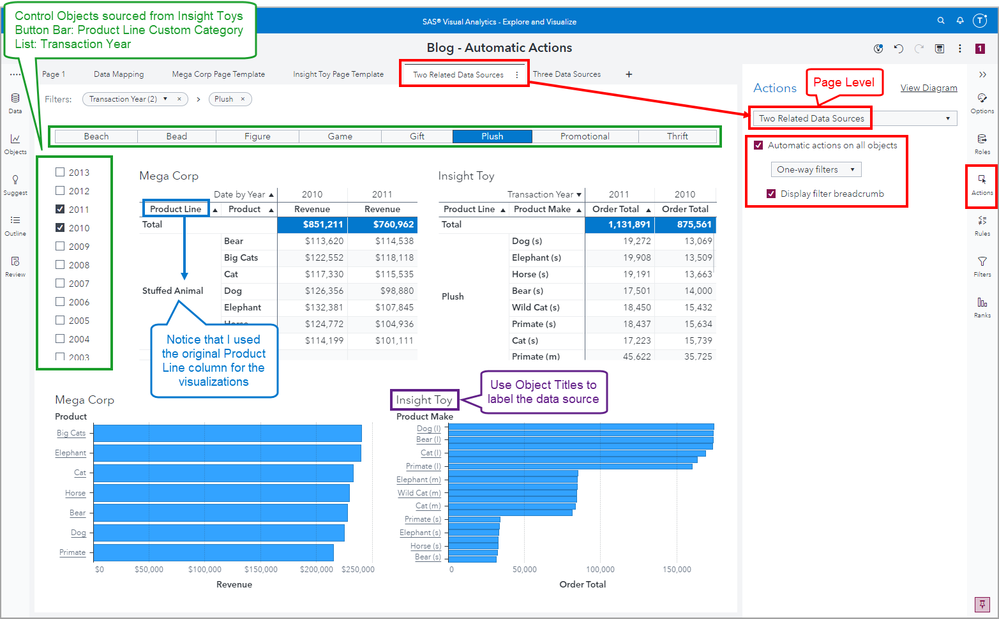Open notifications bell icon
Image resolution: width=999 pixels, height=619 pixels.
pyautogui.click(x=959, y=21)
